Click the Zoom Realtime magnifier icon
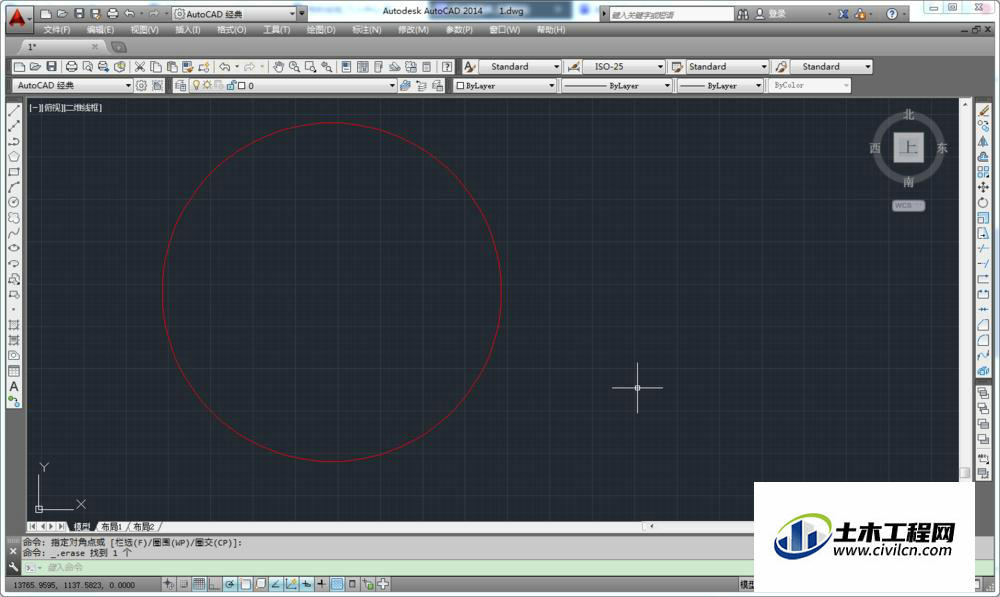This screenshot has width=1000, height=597. (x=294, y=66)
